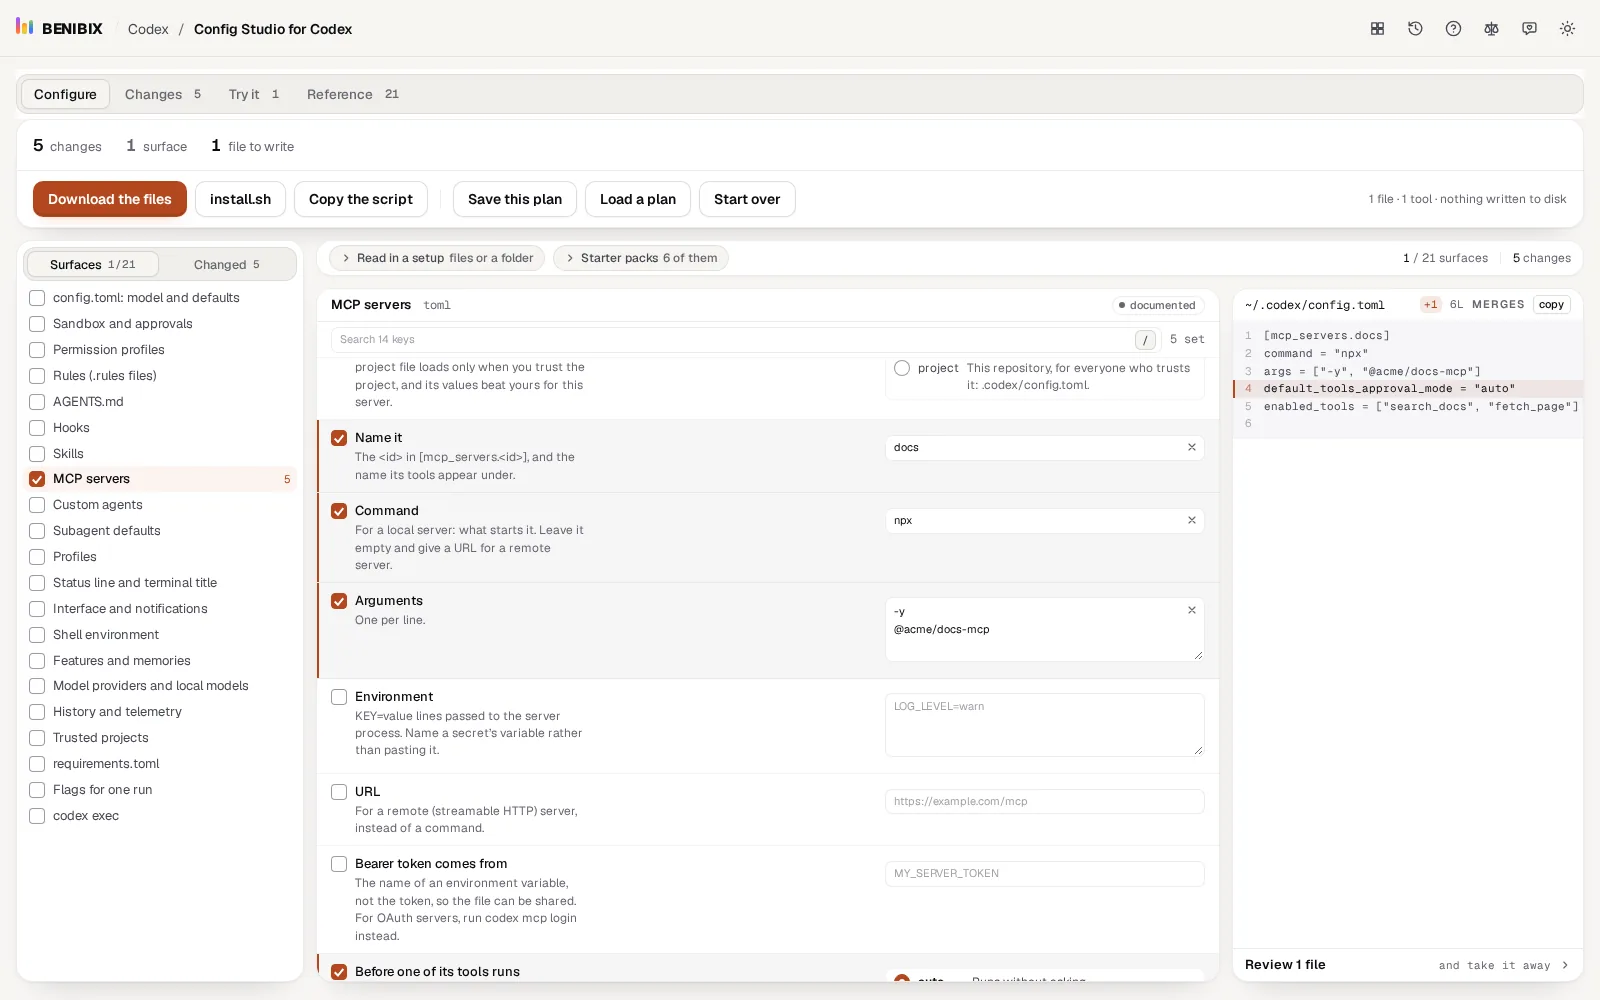Viewport: 1600px width, 1000px height.
Task: Expand the Starter packs section
Action: click(640, 258)
